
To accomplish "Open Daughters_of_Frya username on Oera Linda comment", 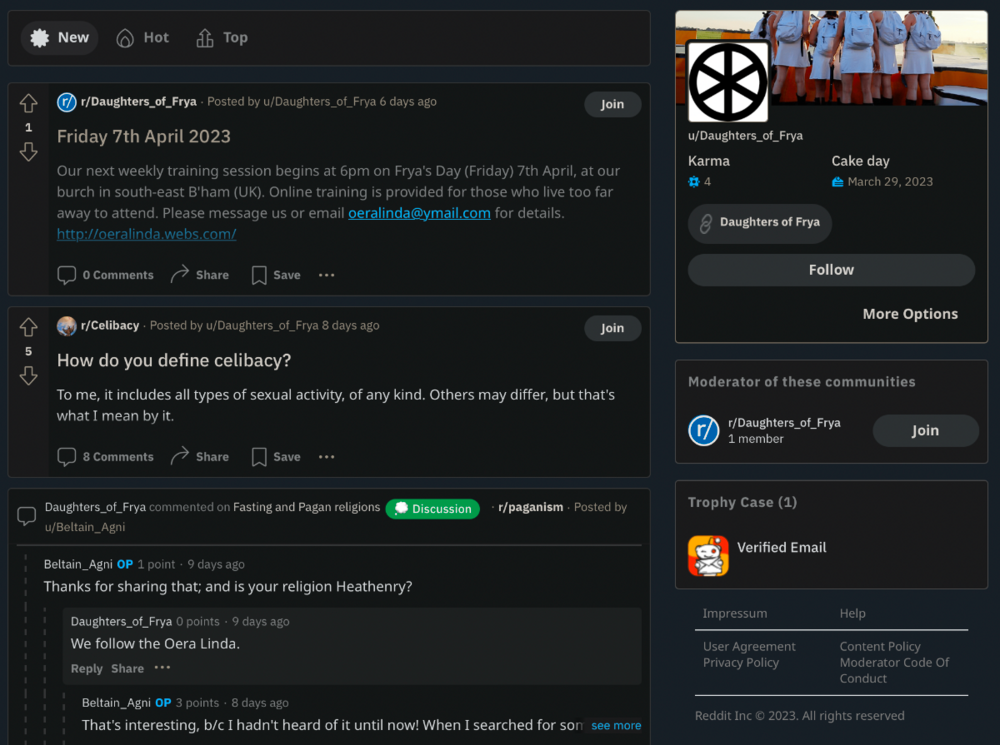I will click(121, 621).
